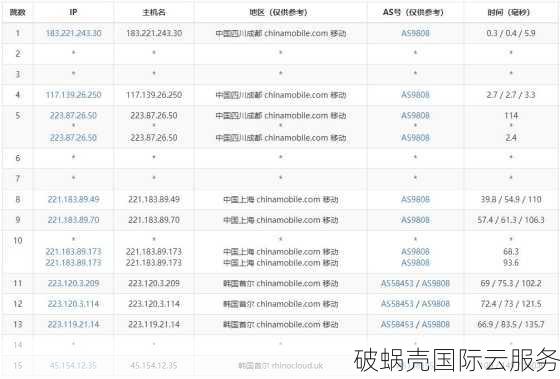Image resolution: width=560 pixels, height=379 pixels.
Task: Select the 中国四川成都 region cell in hop 1
Action: (x=281, y=33)
